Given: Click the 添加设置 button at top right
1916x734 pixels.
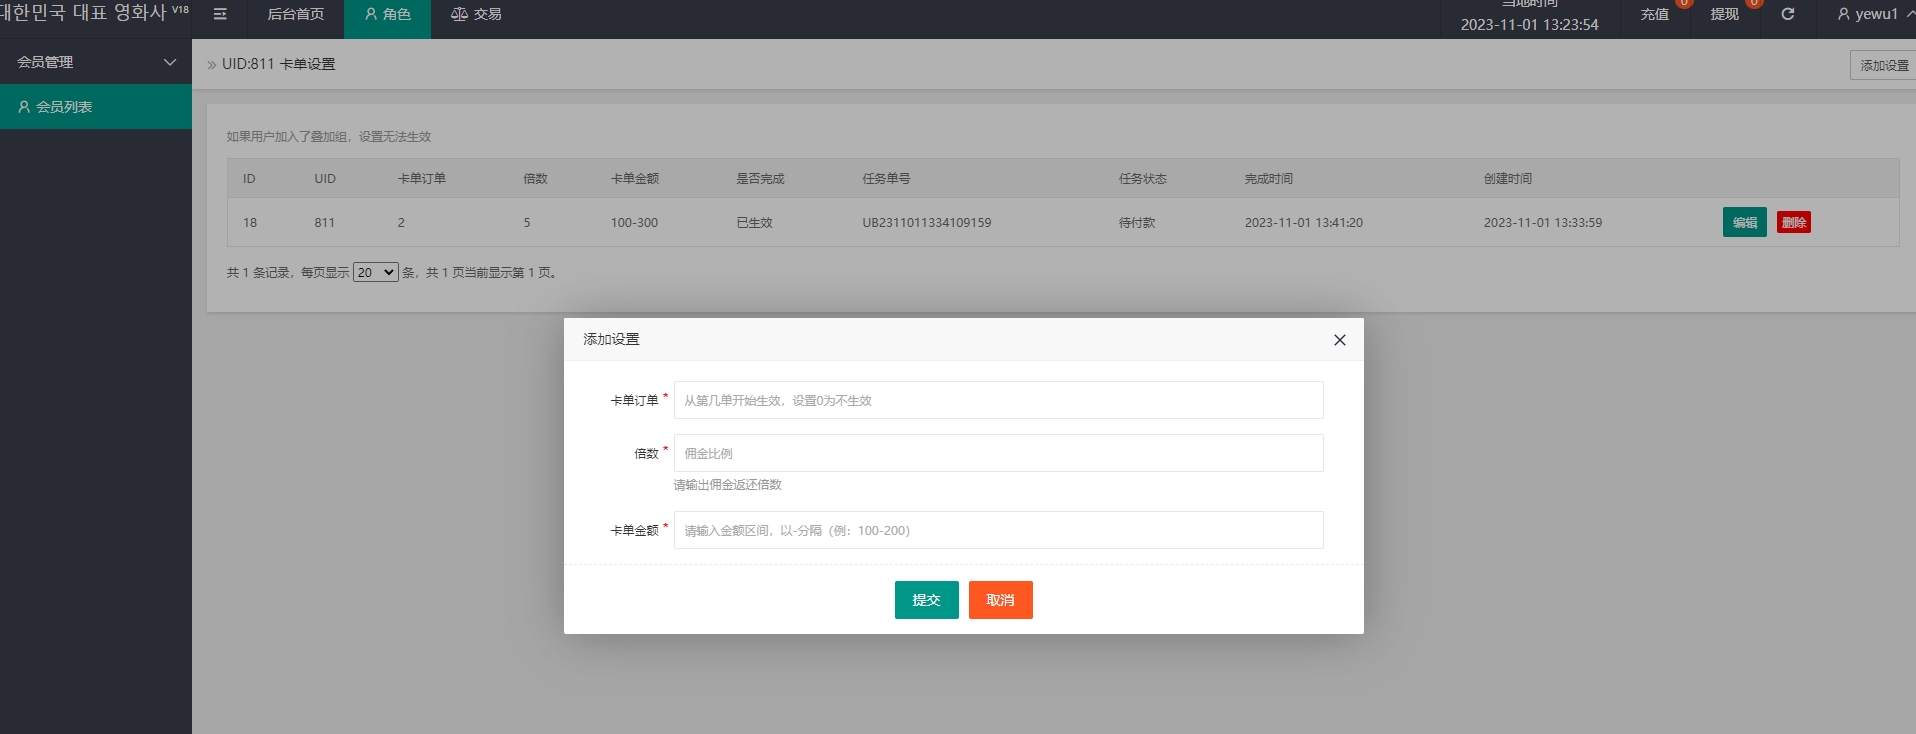Looking at the screenshot, I should (1883, 65).
